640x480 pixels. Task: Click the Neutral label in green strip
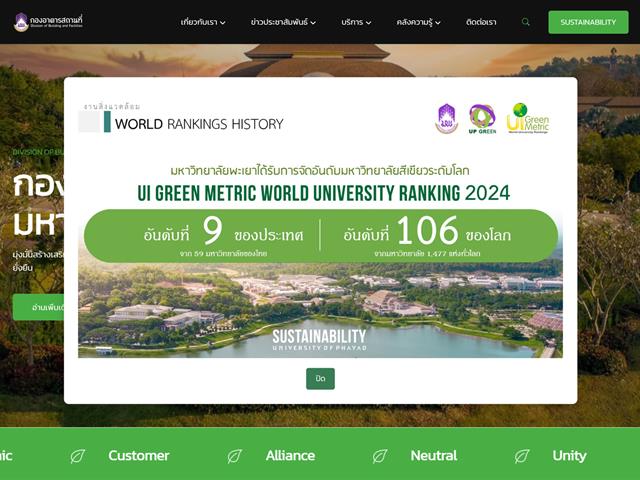[434, 456]
